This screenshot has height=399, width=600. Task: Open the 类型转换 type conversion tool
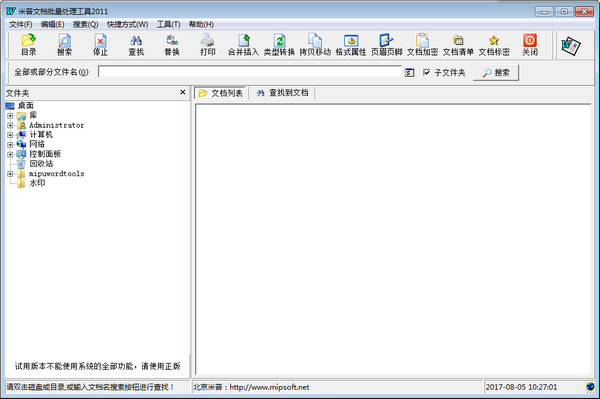pos(279,45)
